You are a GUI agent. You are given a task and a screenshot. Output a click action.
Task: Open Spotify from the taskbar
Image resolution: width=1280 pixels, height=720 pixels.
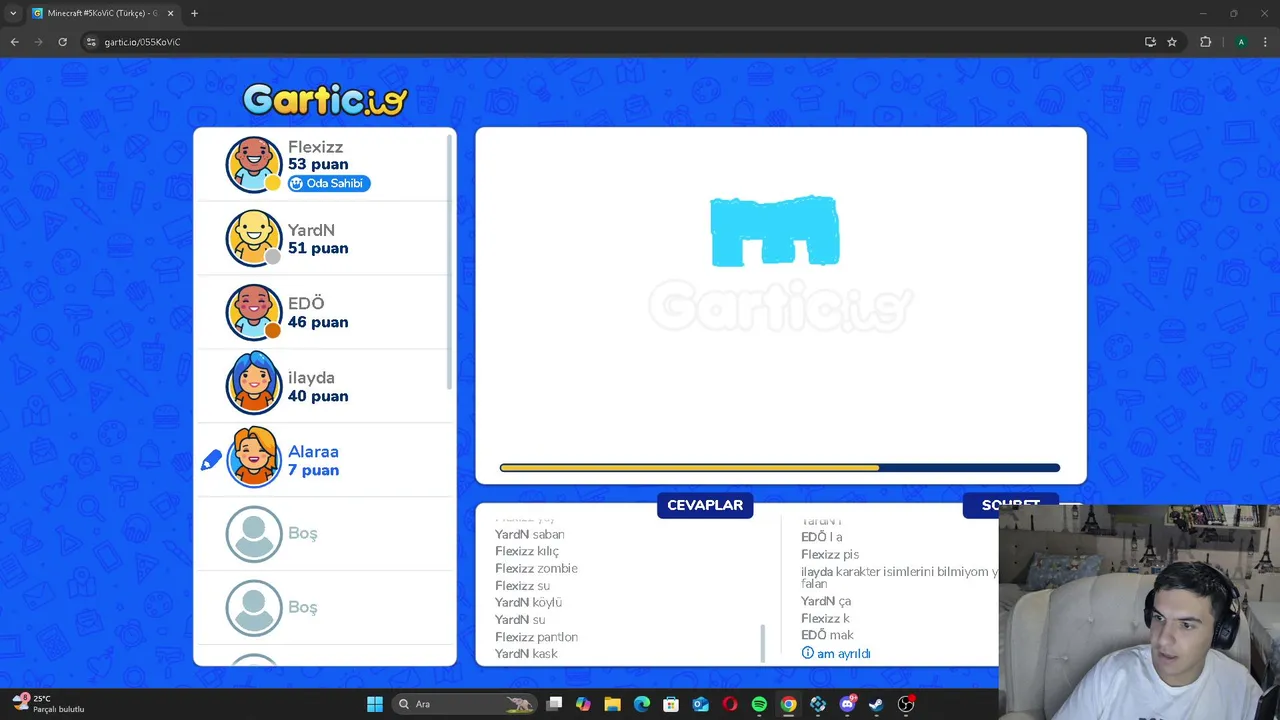[x=759, y=704]
